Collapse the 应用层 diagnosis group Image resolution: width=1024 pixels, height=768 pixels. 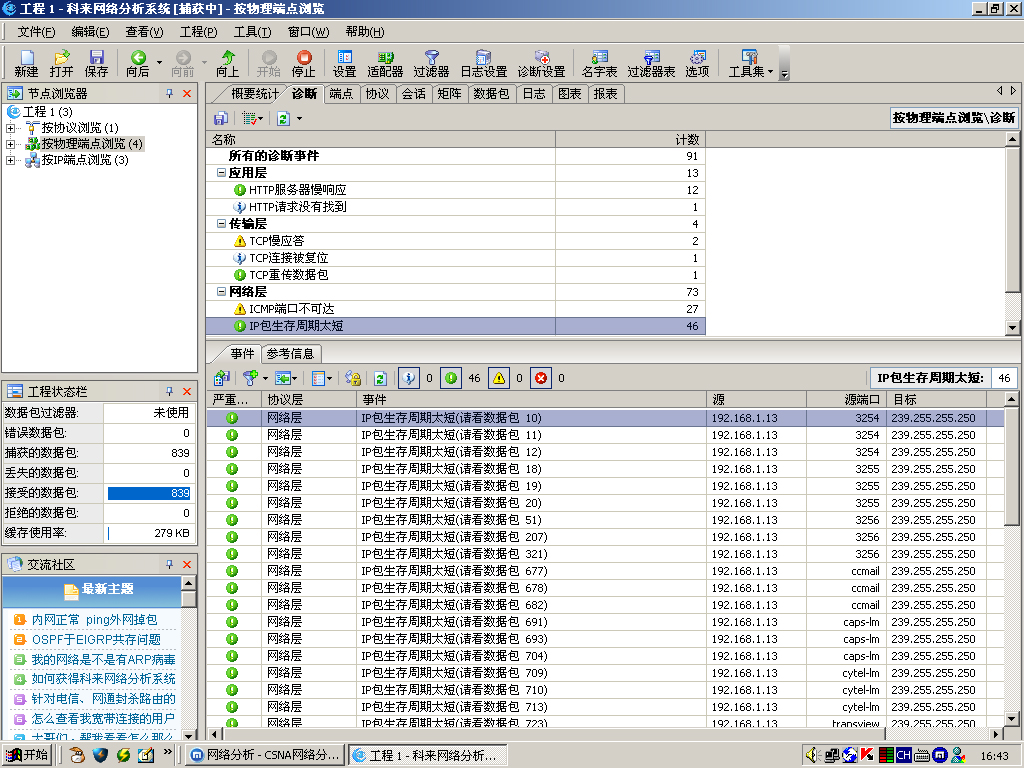tap(221, 173)
